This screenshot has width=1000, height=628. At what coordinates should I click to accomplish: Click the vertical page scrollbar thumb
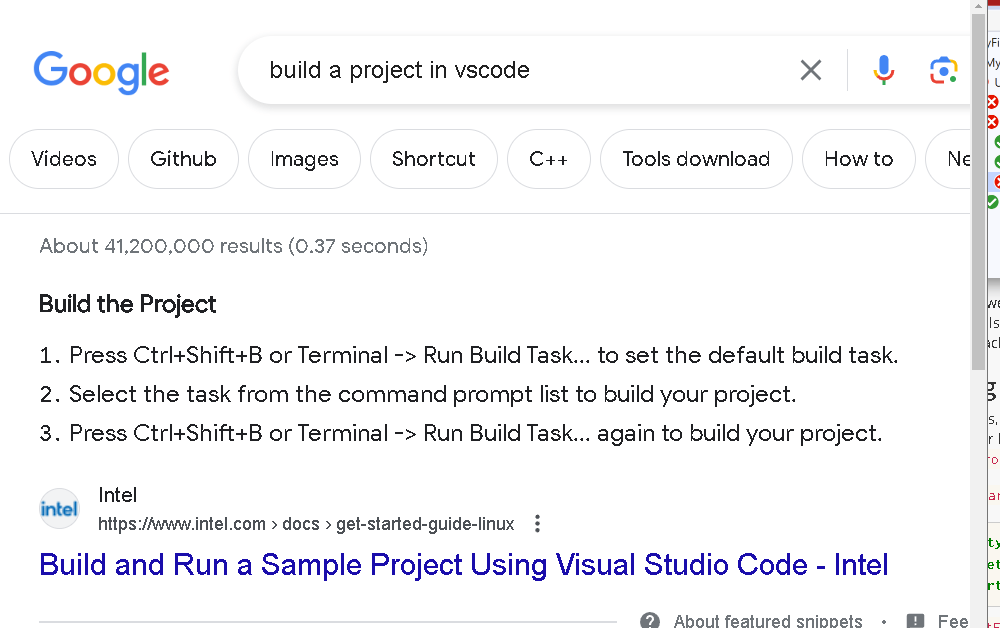pos(978,191)
